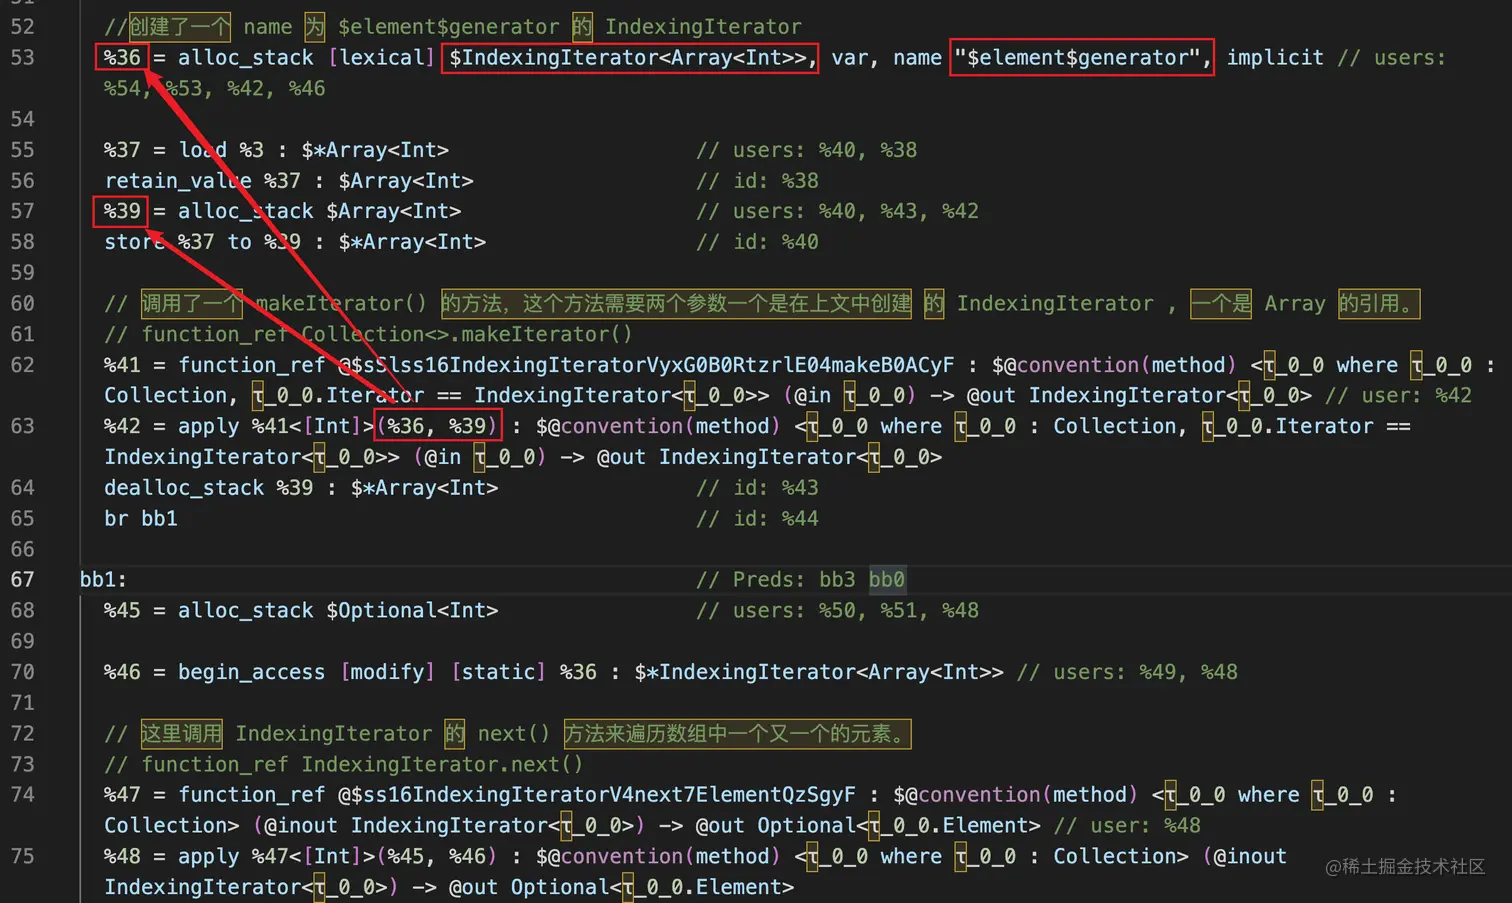This screenshot has height=903, width=1512.
Task: Click the function_ref on line 62
Action: 252,364
